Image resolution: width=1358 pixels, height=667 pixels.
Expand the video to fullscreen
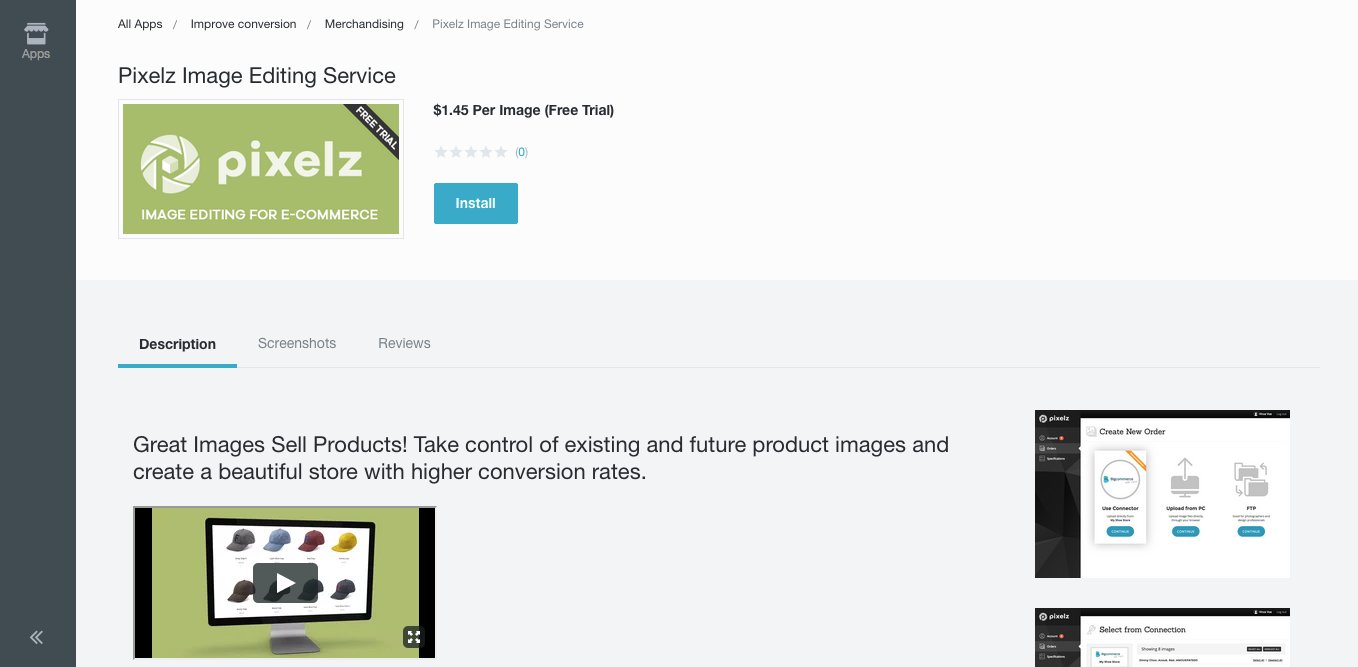(x=413, y=636)
